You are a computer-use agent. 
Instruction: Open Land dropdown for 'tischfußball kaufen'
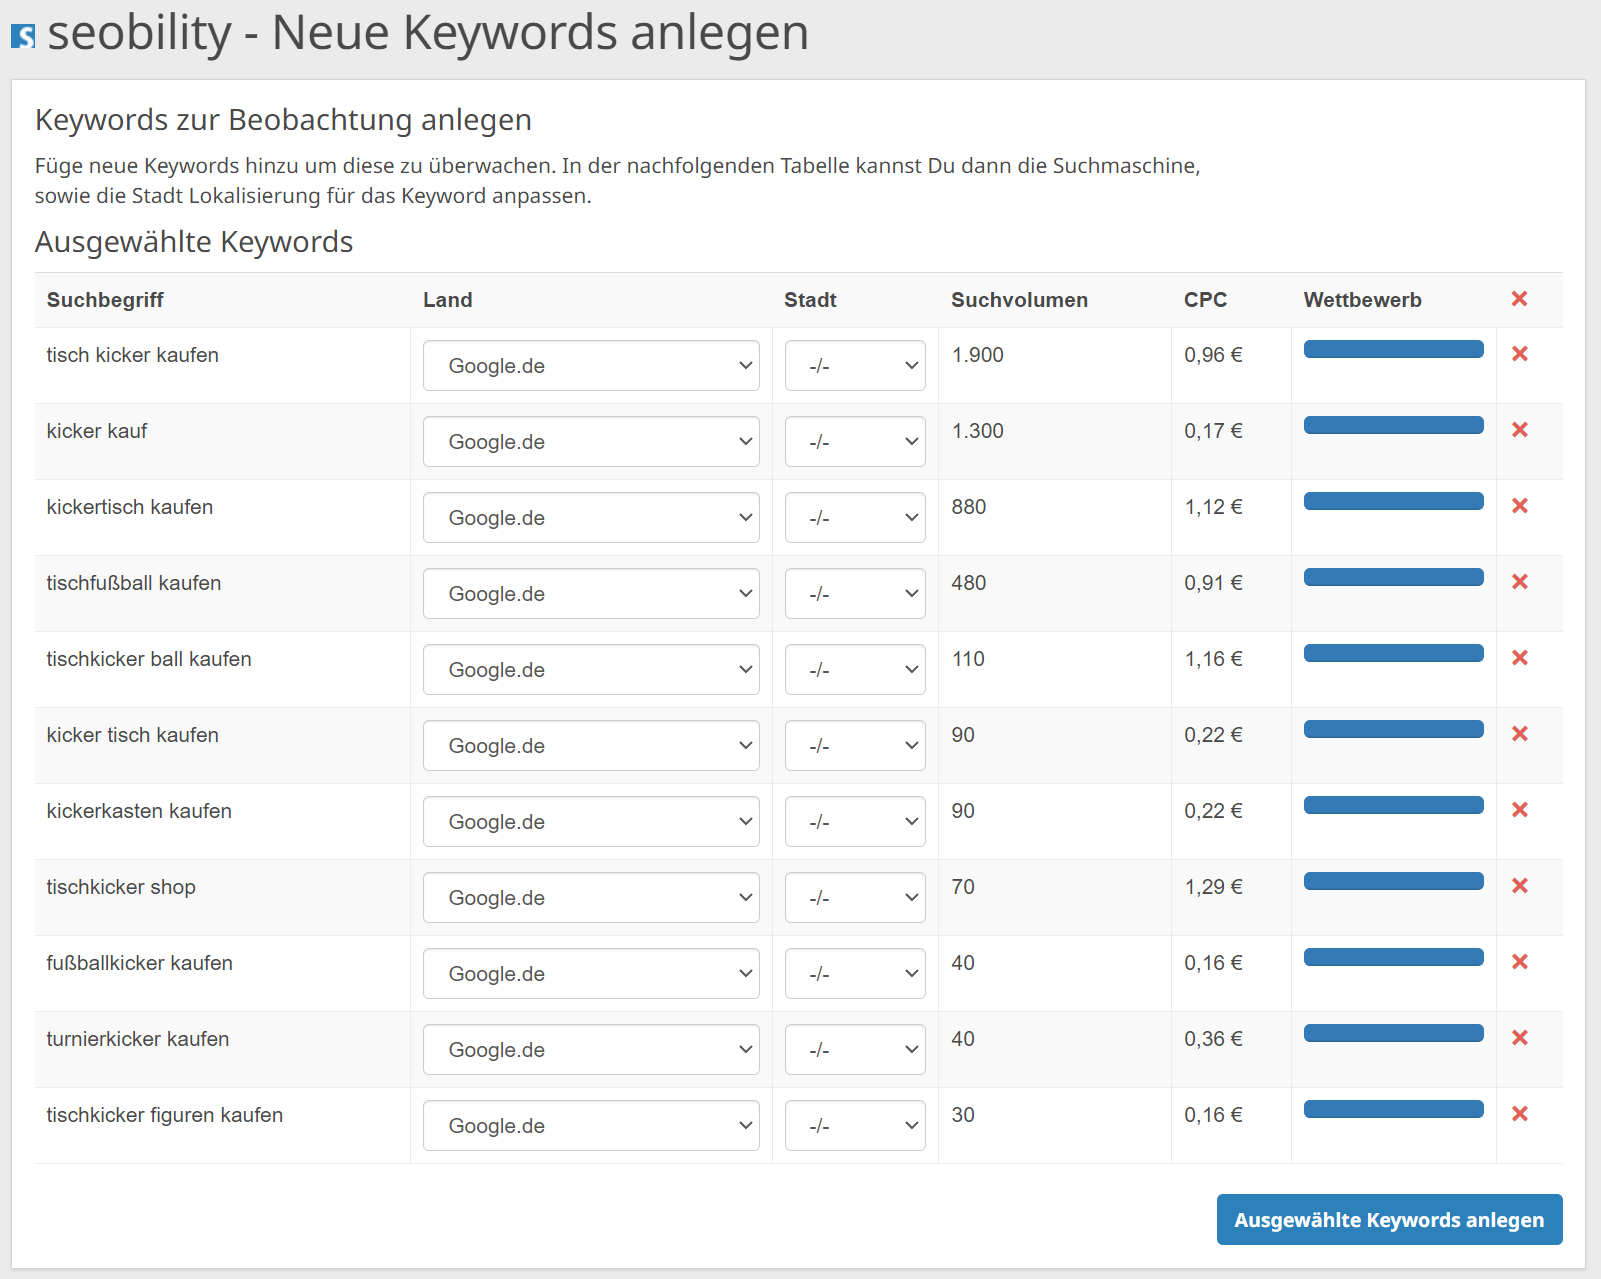(x=591, y=594)
